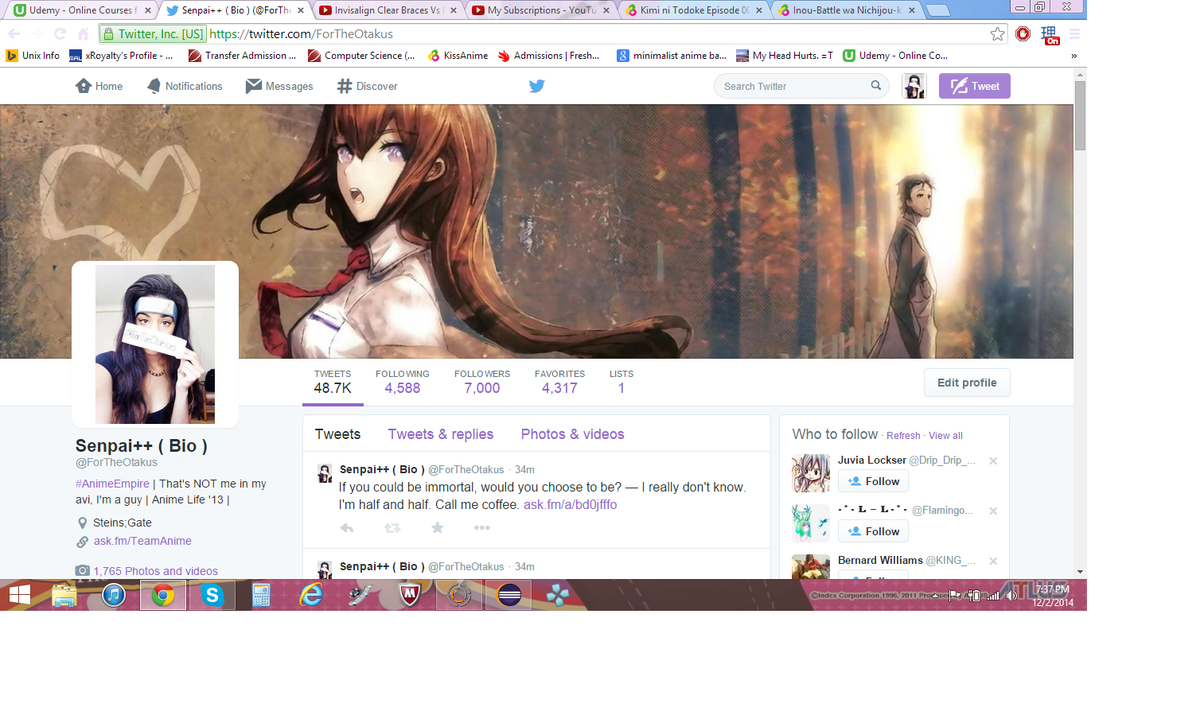Screen dimensions: 1200x719
Task: Open the Favorites 4,317 list
Action: [x=560, y=382]
